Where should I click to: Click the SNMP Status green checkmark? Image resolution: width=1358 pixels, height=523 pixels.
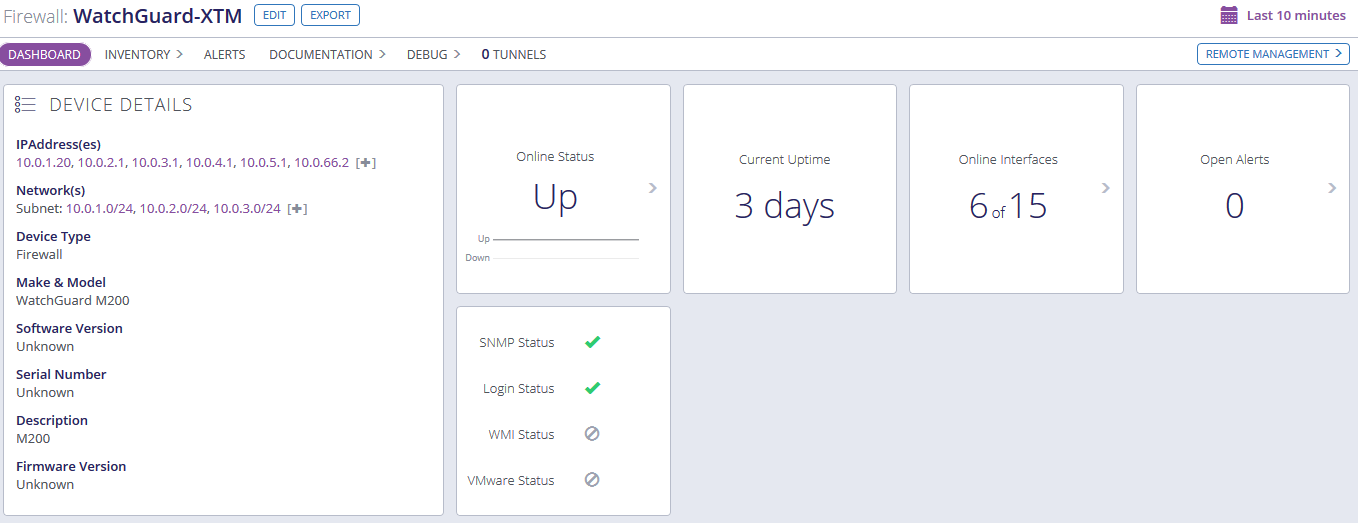(x=592, y=342)
